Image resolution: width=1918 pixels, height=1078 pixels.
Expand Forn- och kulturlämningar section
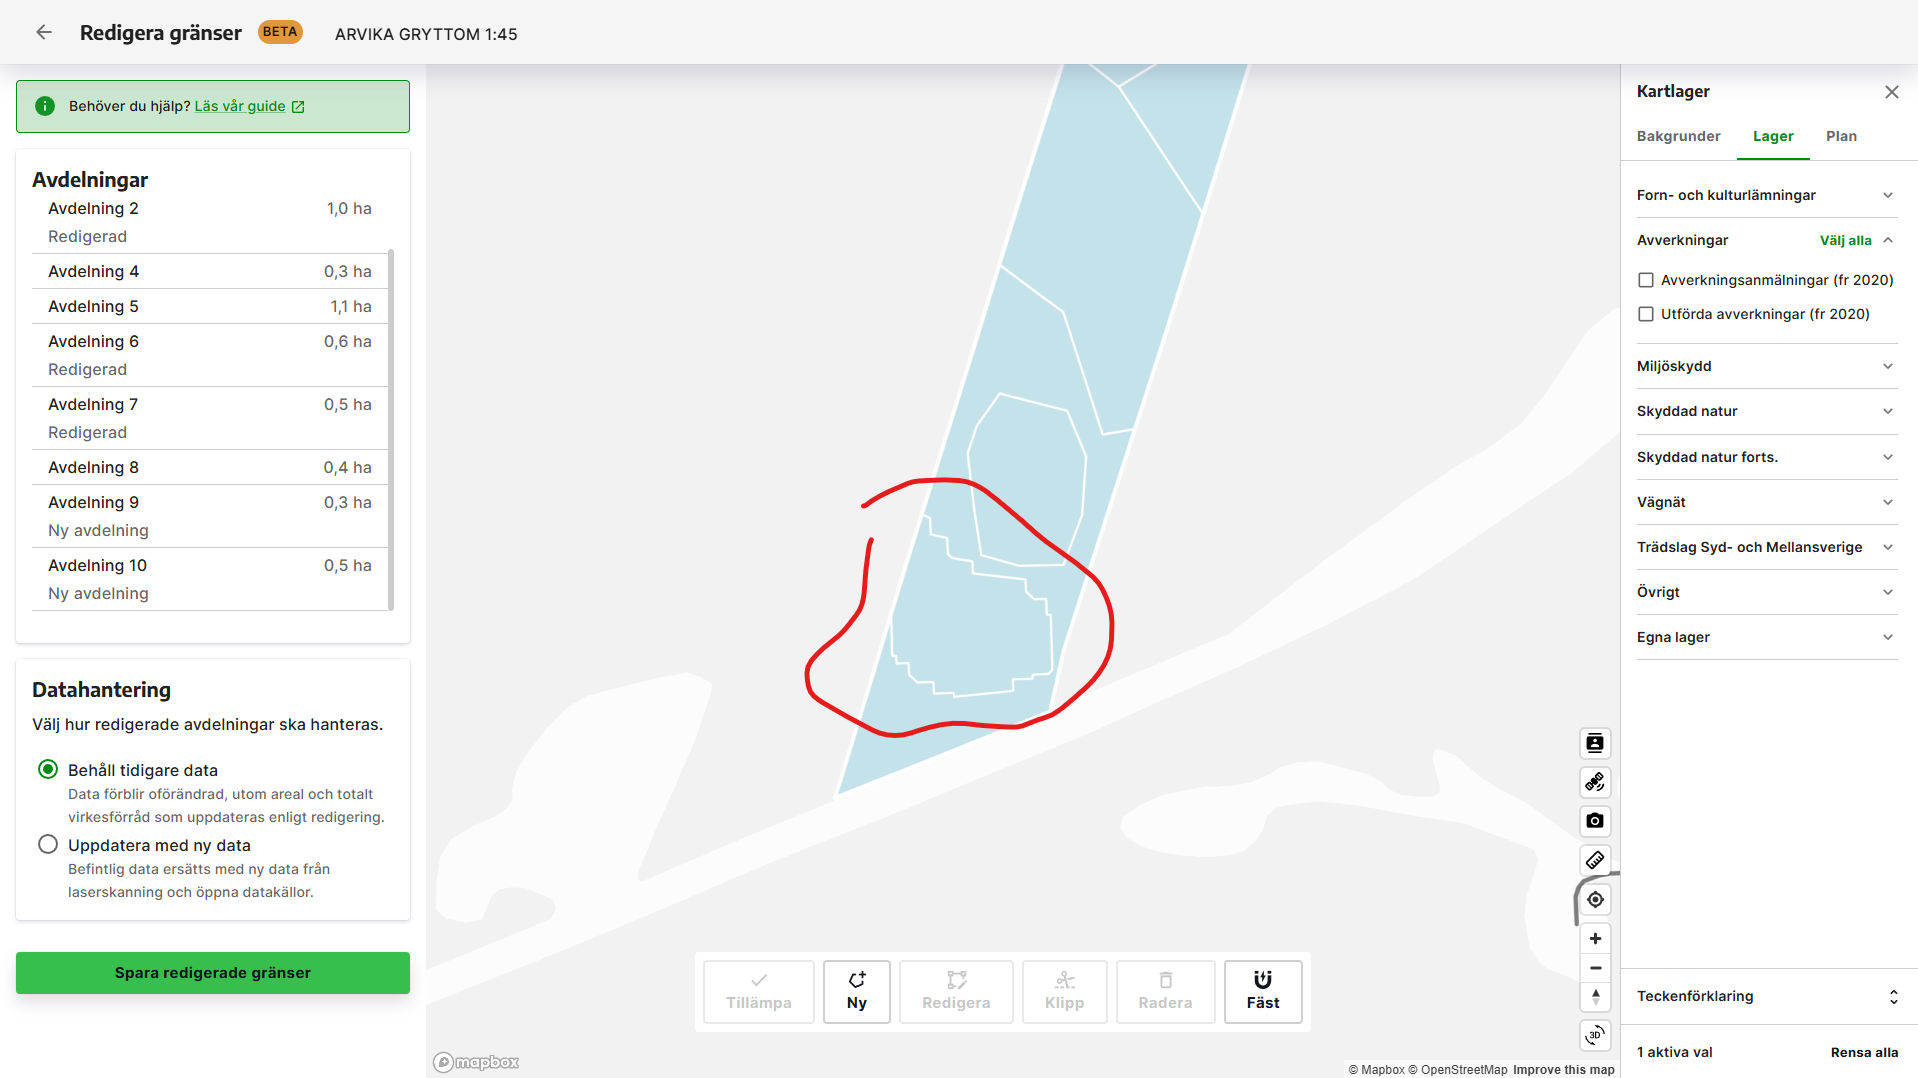coord(1766,195)
